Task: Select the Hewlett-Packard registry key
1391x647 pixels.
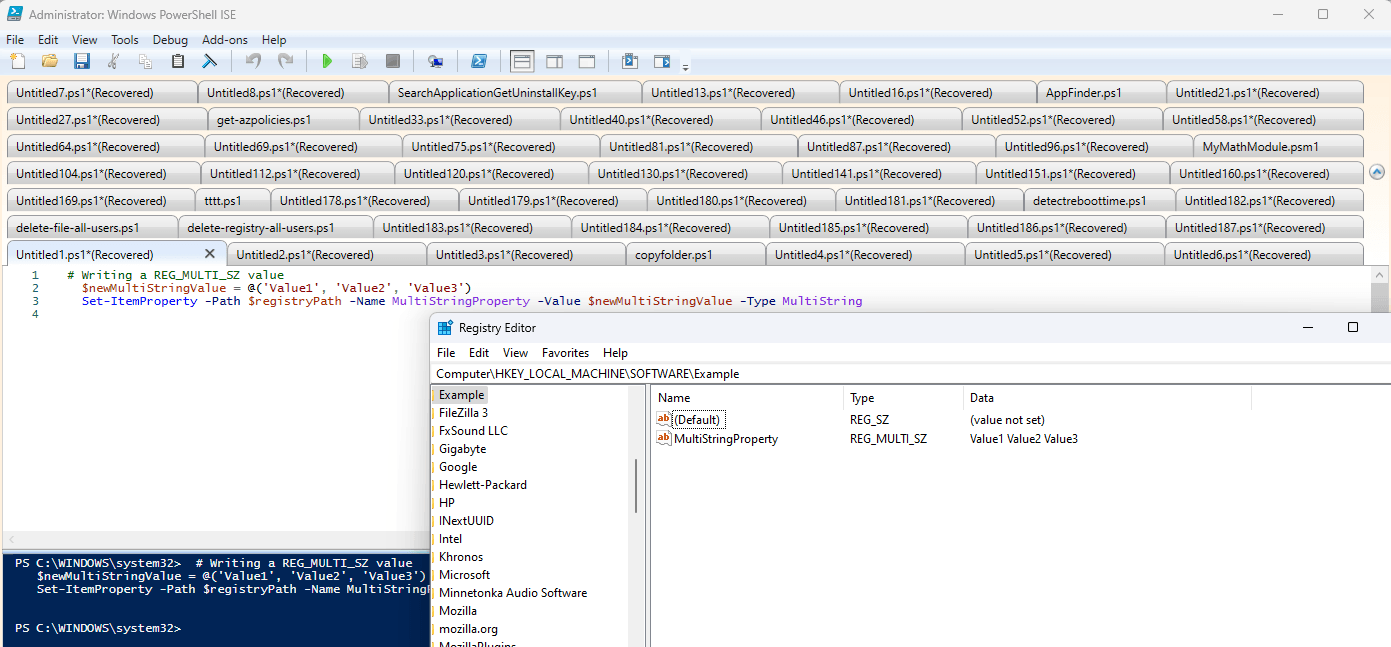Action: (483, 485)
